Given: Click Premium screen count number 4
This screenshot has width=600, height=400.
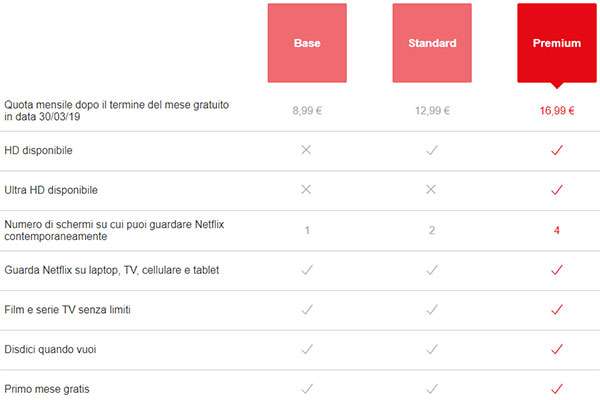Looking at the screenshot, I should (x=557, y=230).
